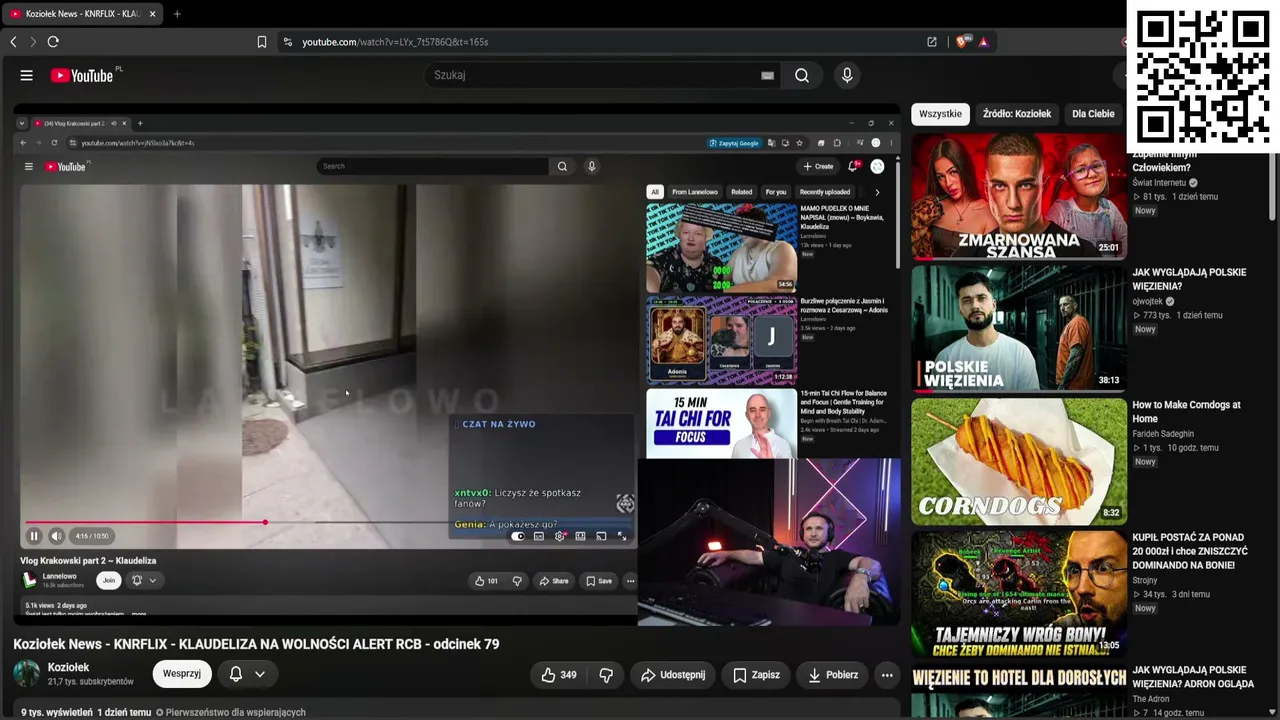Click inner 'Zapytaj Google' button
This screenshot has height=720, width=1280.
pyautogui.click(x=734, y=143)
